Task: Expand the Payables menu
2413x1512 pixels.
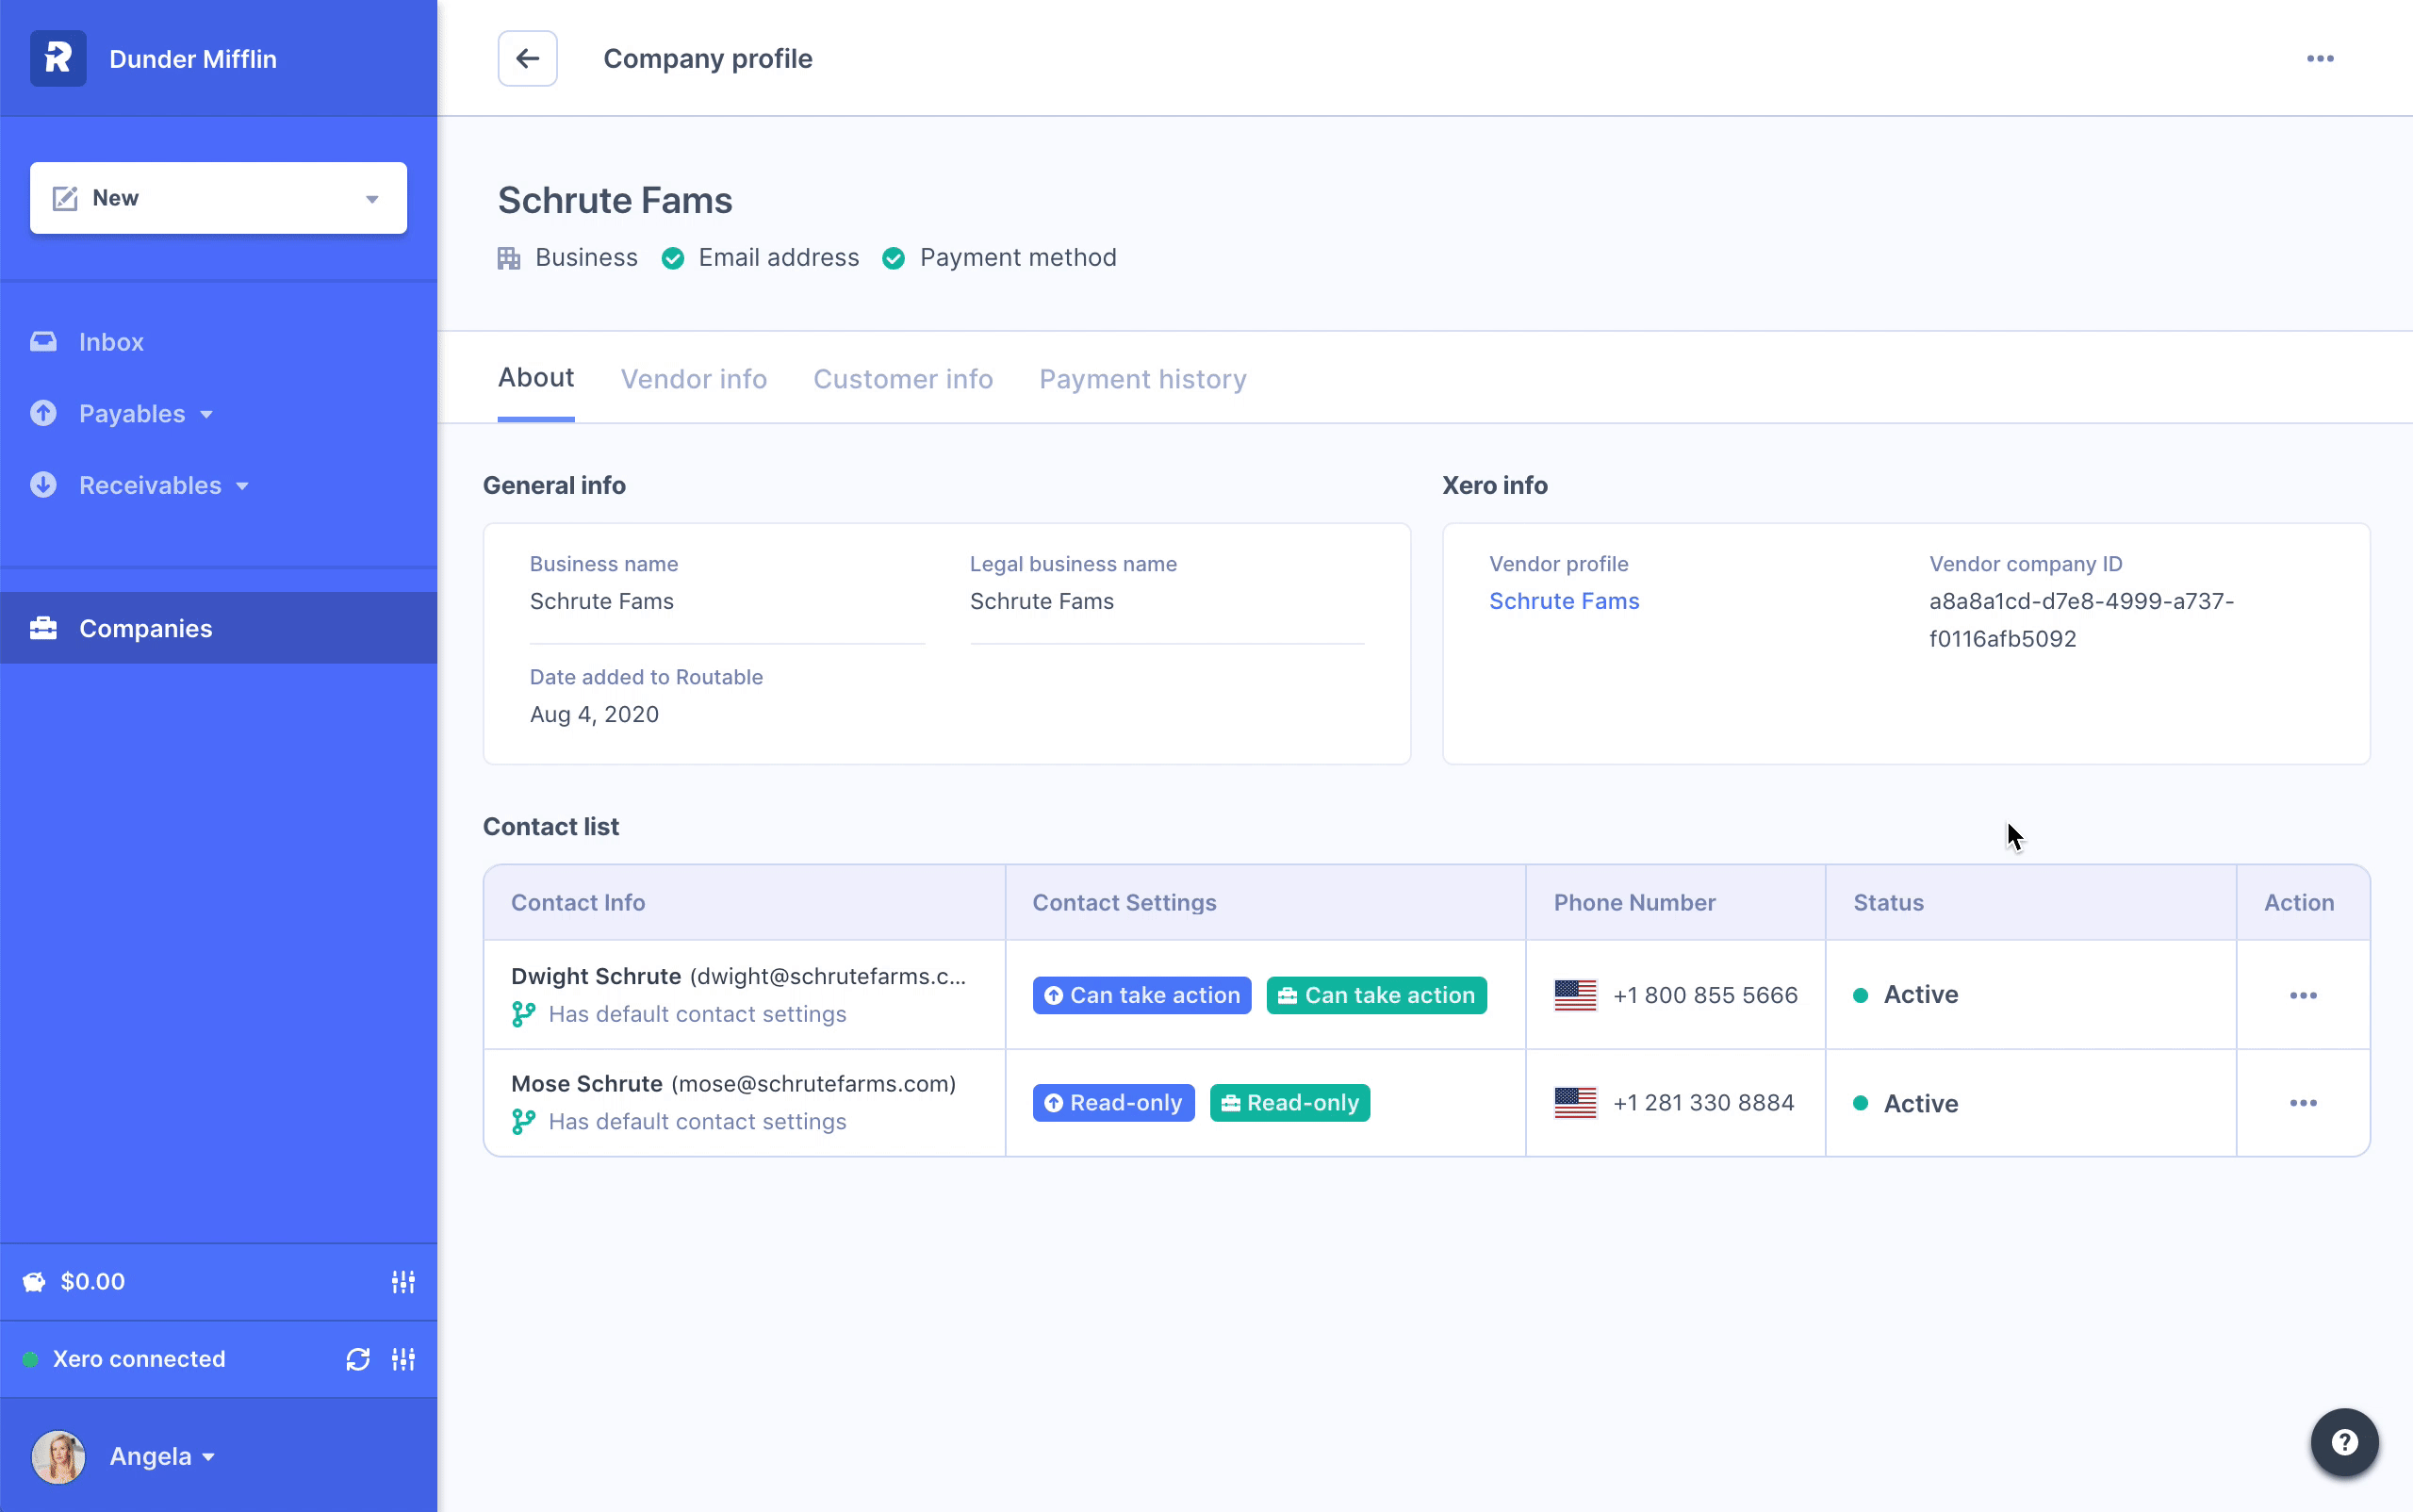Action: (x=145, y=414)
